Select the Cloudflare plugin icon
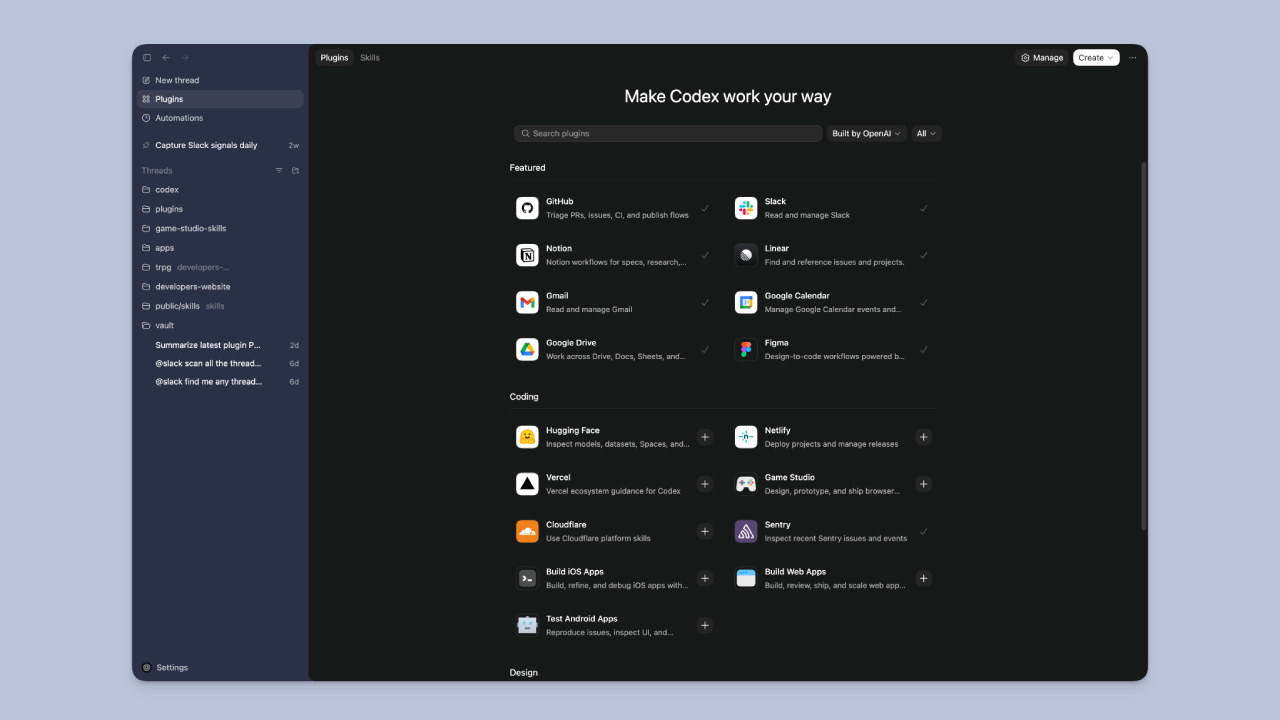Screen dimensions: 1280x720 pos(527,531)
